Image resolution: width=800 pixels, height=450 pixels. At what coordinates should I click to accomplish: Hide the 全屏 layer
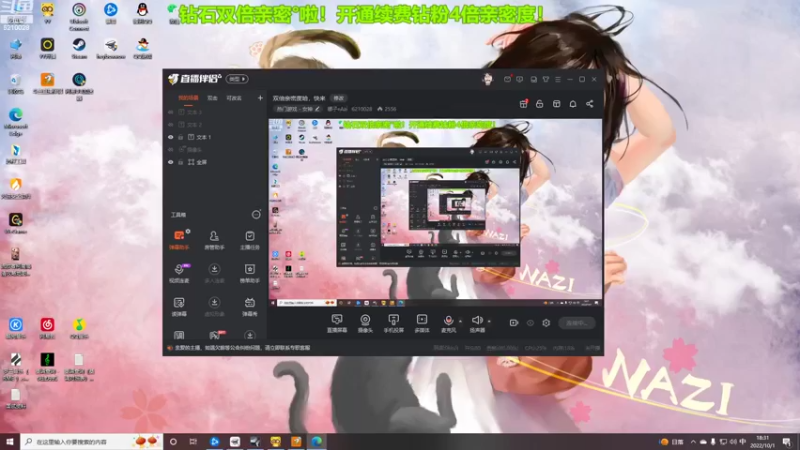click(171, 162)
